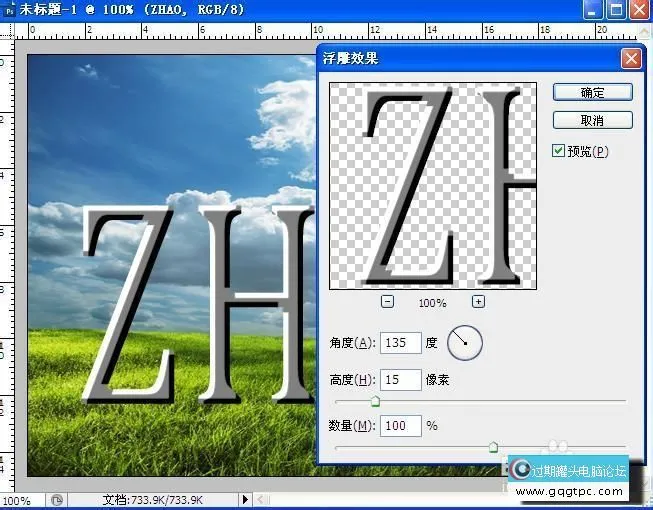Cancel the dialog with 取消 button

[593, 120]
